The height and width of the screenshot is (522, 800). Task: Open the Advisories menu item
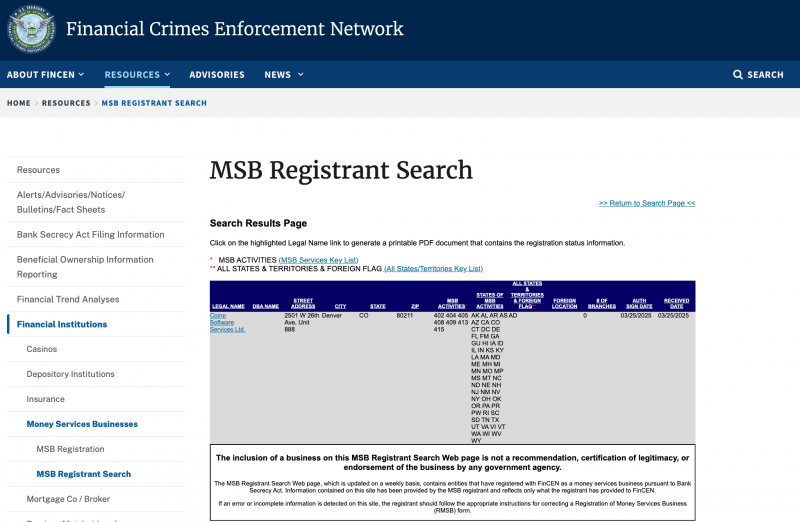tap(217, 75)
